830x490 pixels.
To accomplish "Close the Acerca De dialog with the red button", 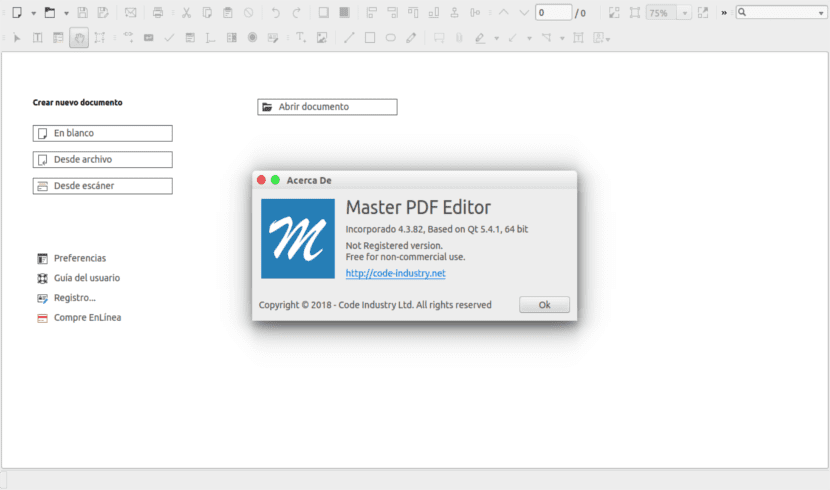I will (x=261, y=180).
